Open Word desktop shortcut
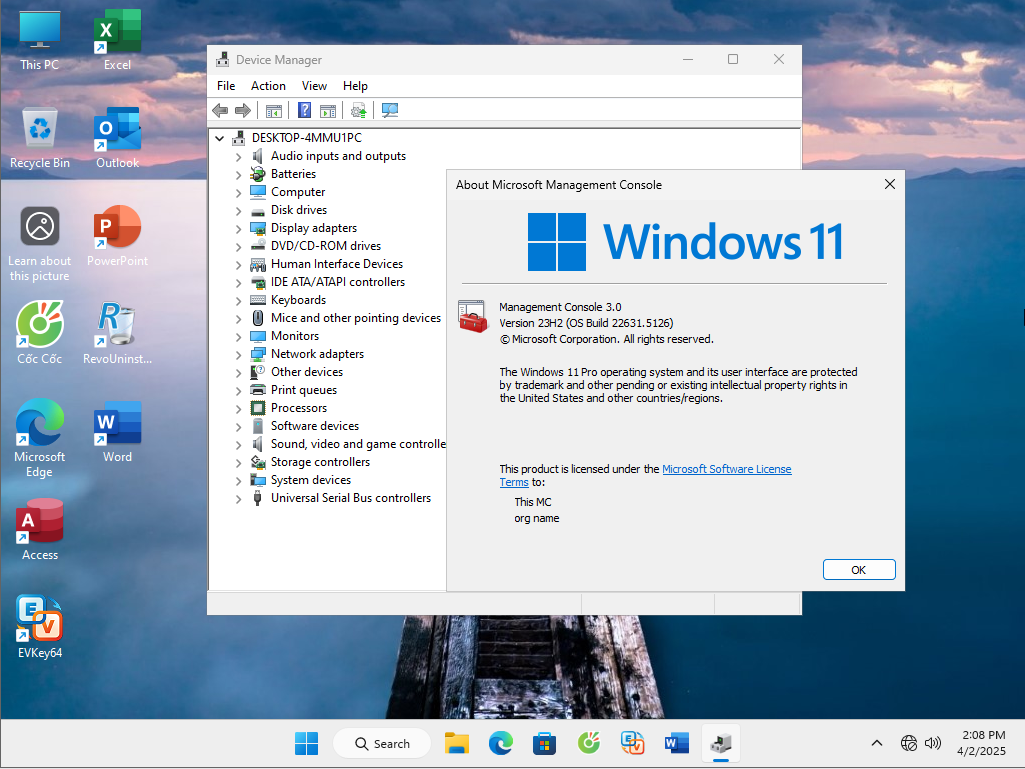Viewport: 1025px width, 769px height. point(118,432)
